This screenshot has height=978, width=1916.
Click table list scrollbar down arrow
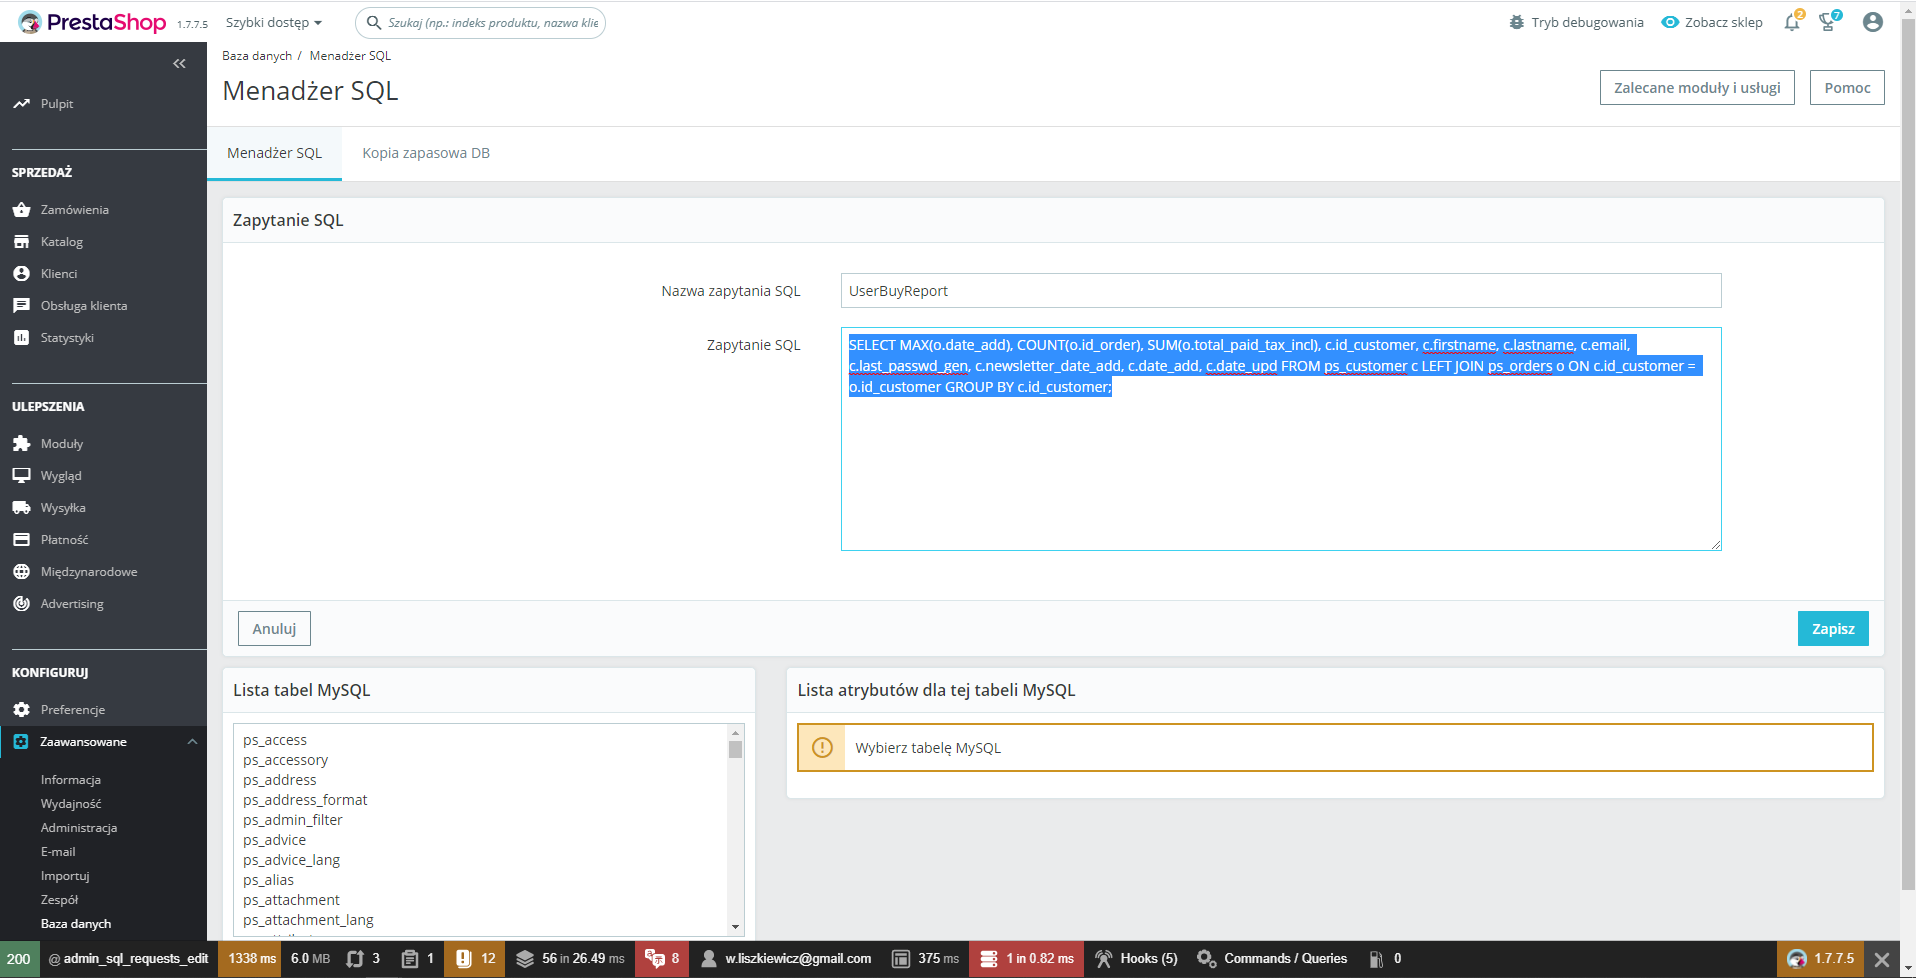click(x=735, y=927)
